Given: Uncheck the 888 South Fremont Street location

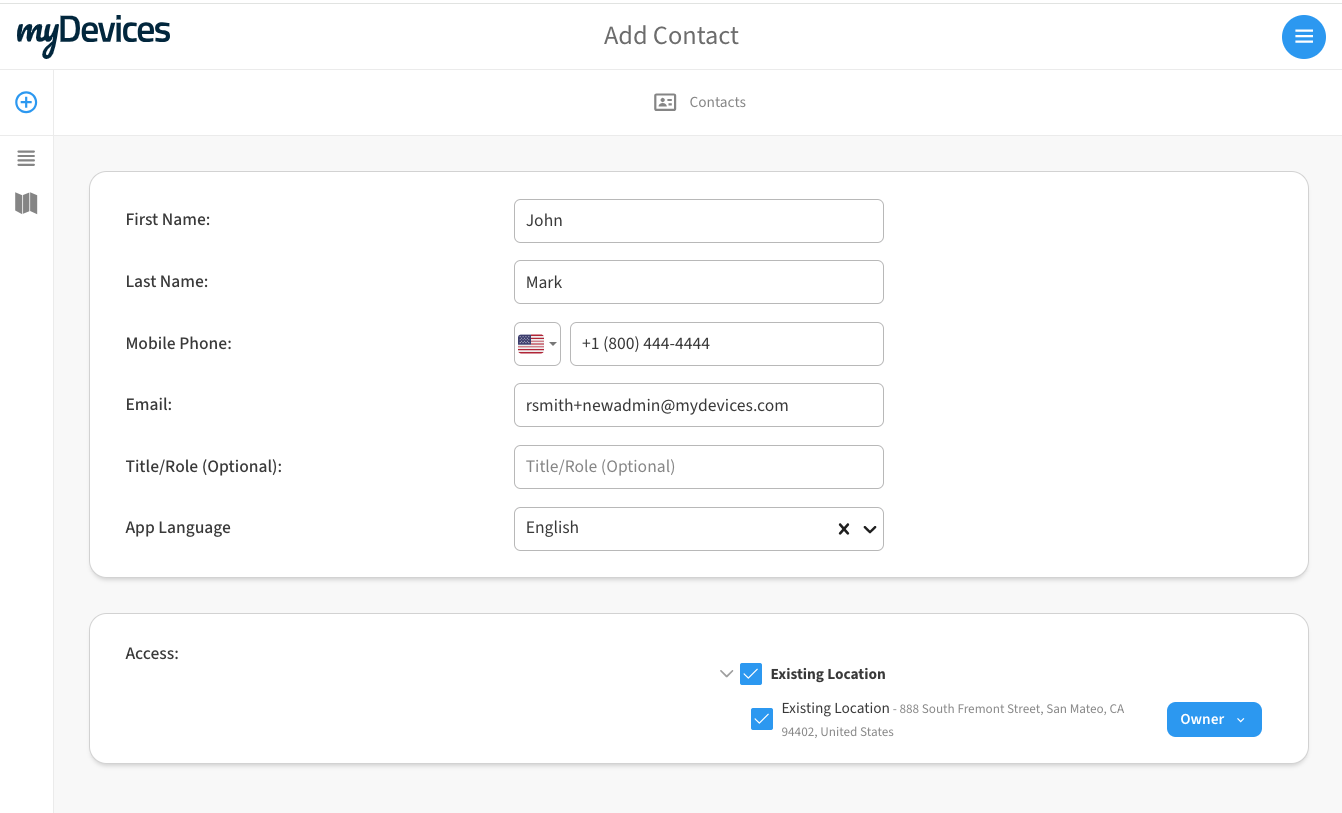Looking at the screenshot, I should (762, 719).
